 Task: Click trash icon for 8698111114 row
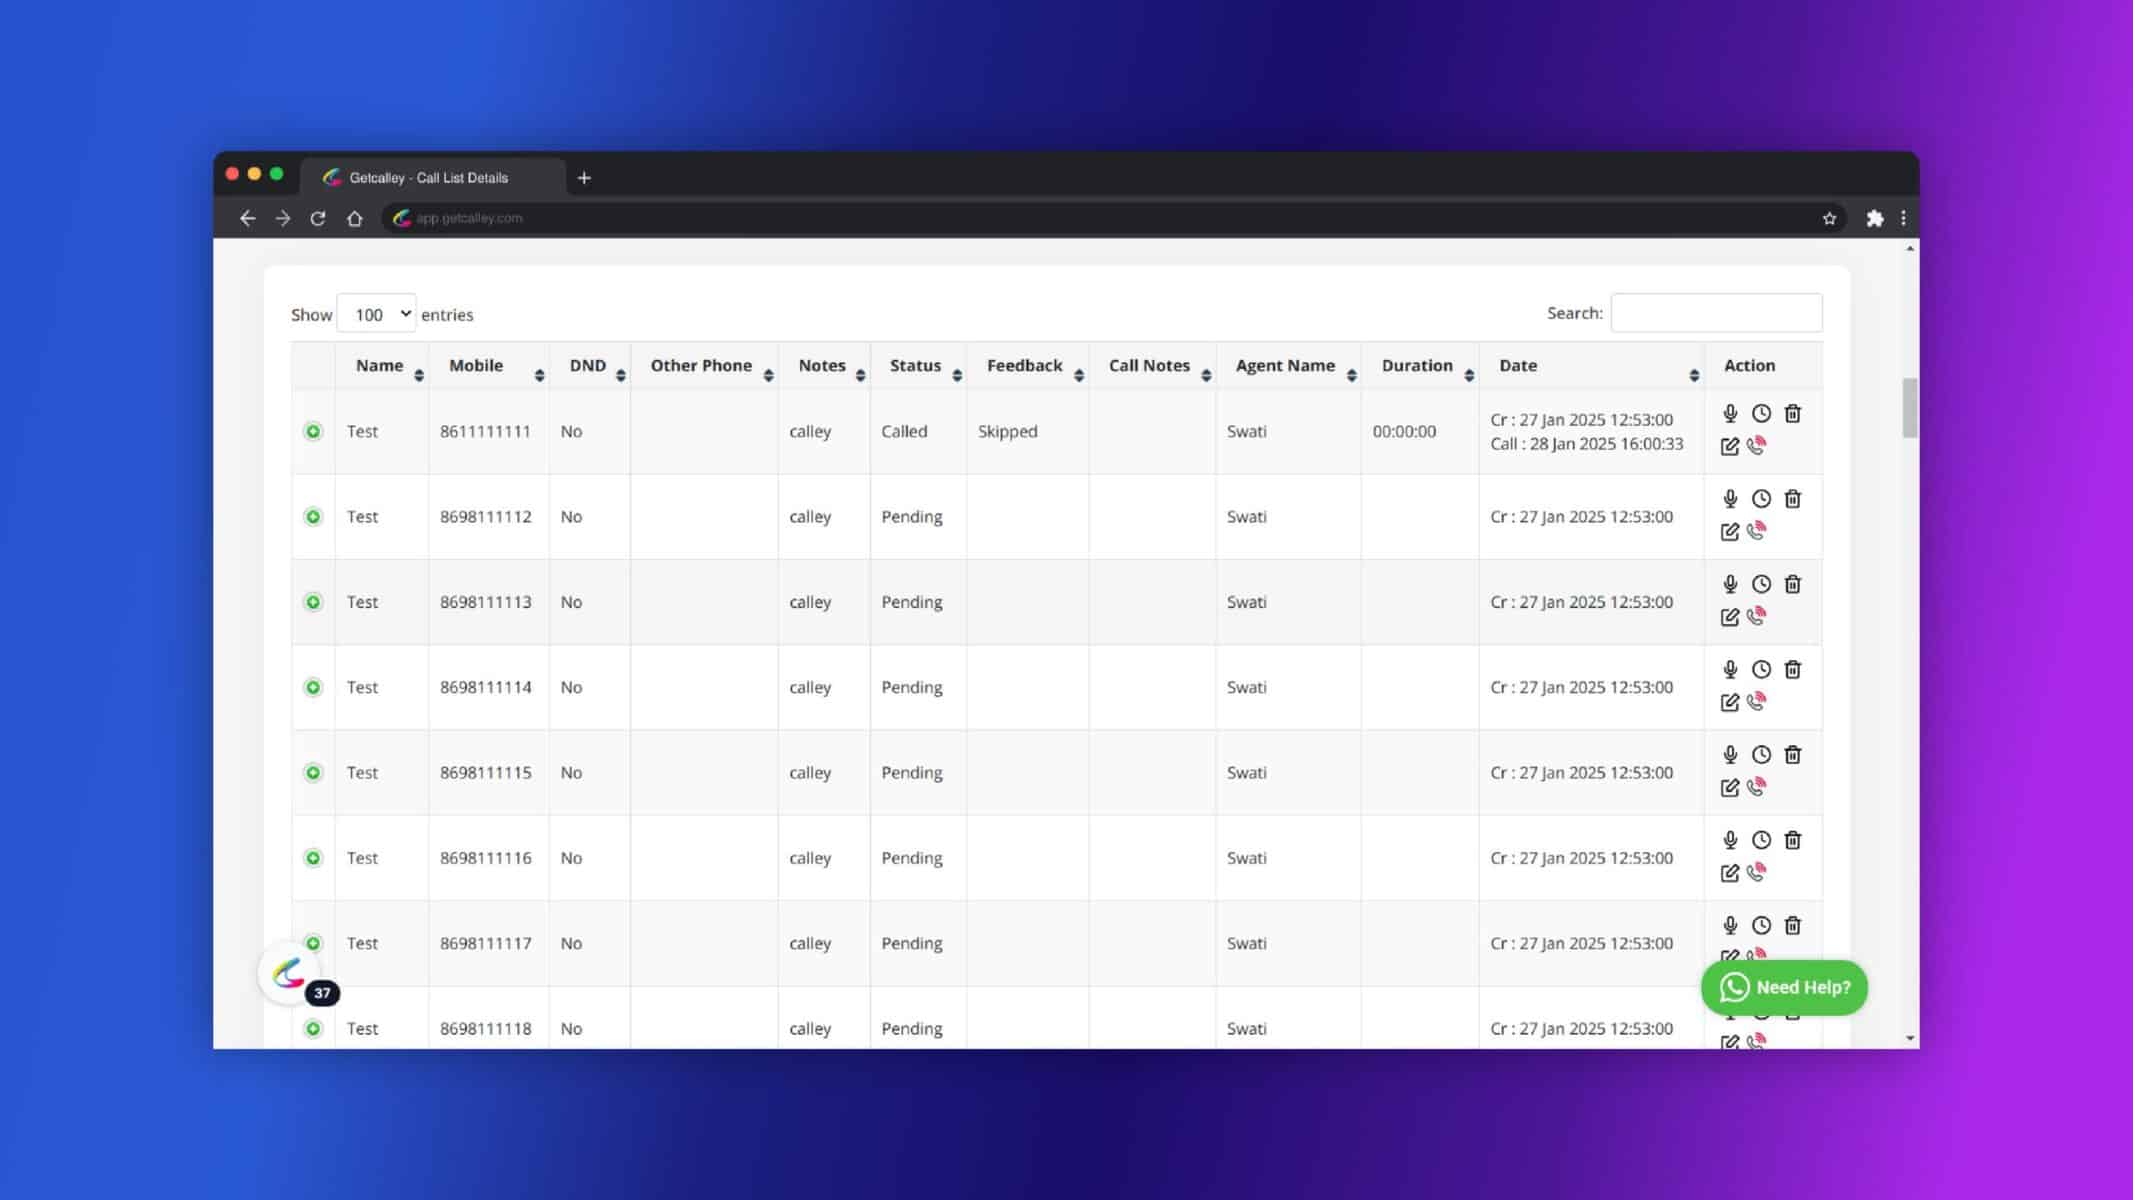pos(1792,669)
